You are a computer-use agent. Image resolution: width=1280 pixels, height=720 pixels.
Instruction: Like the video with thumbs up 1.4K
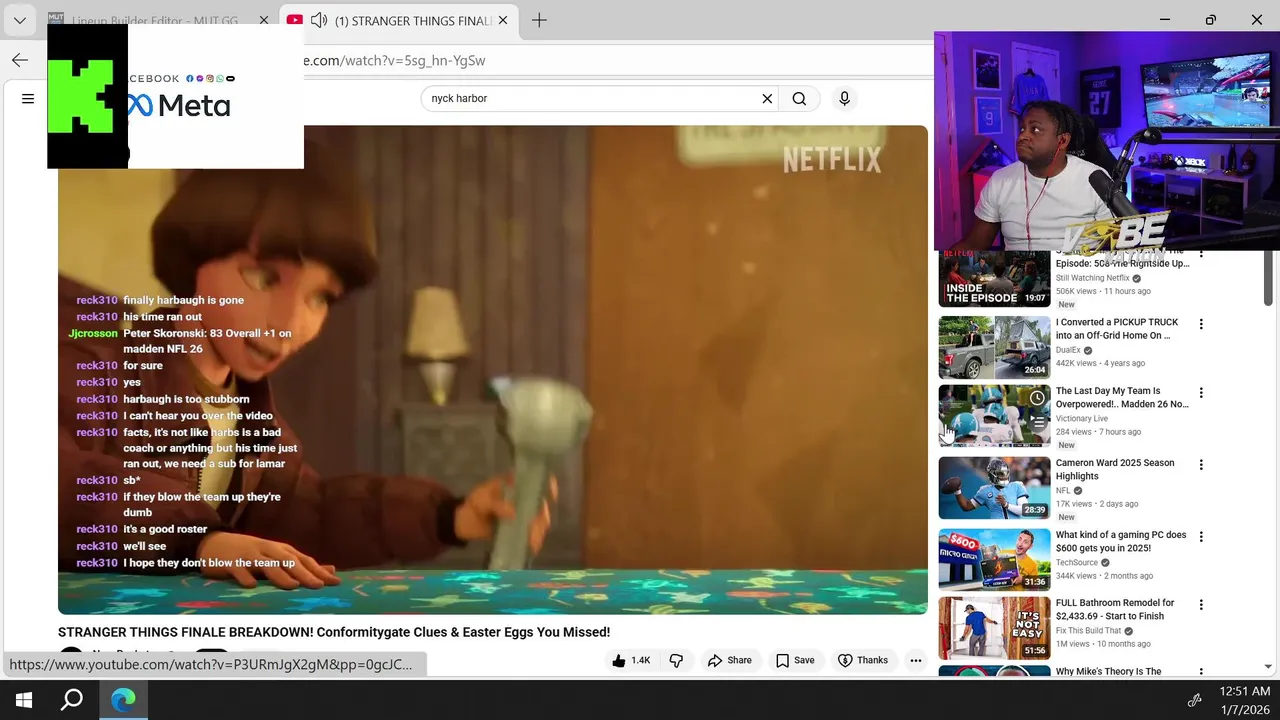[x=631, y=660]
